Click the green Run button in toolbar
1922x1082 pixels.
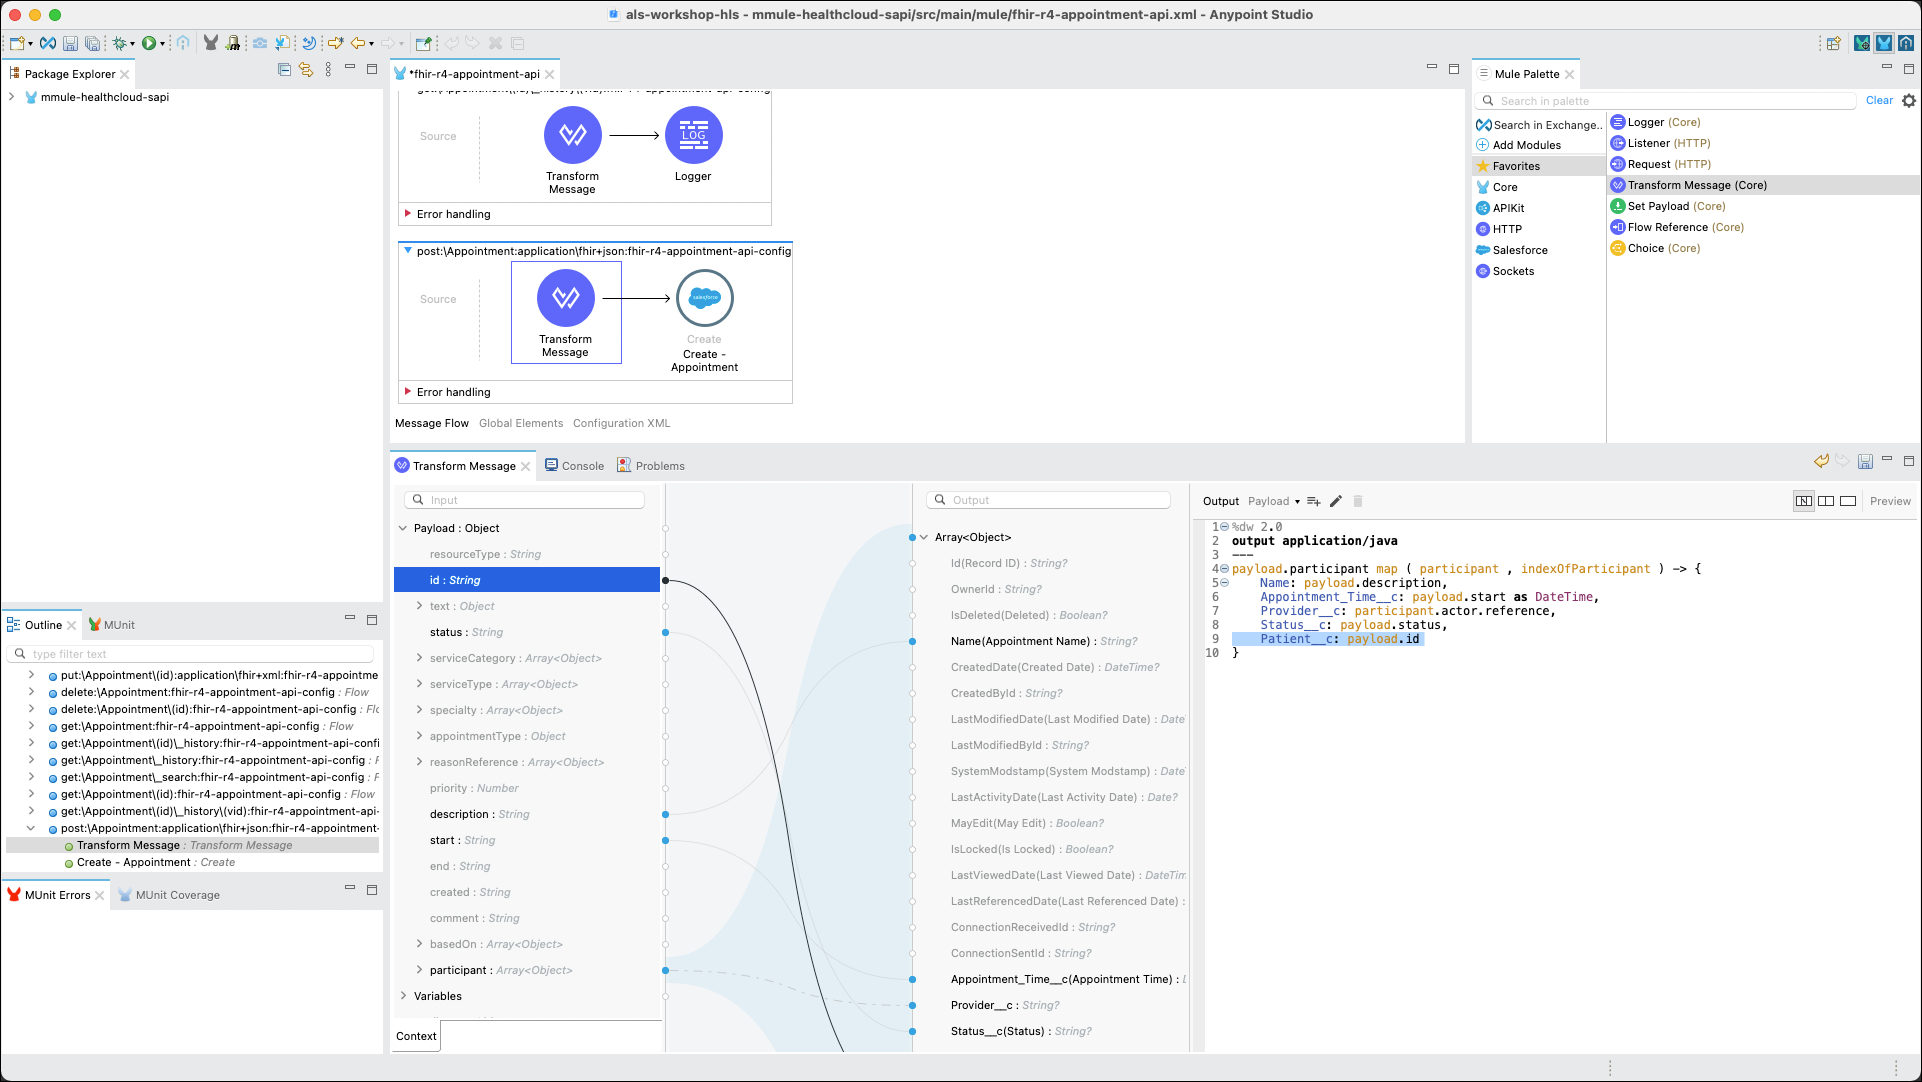point(148,43)
